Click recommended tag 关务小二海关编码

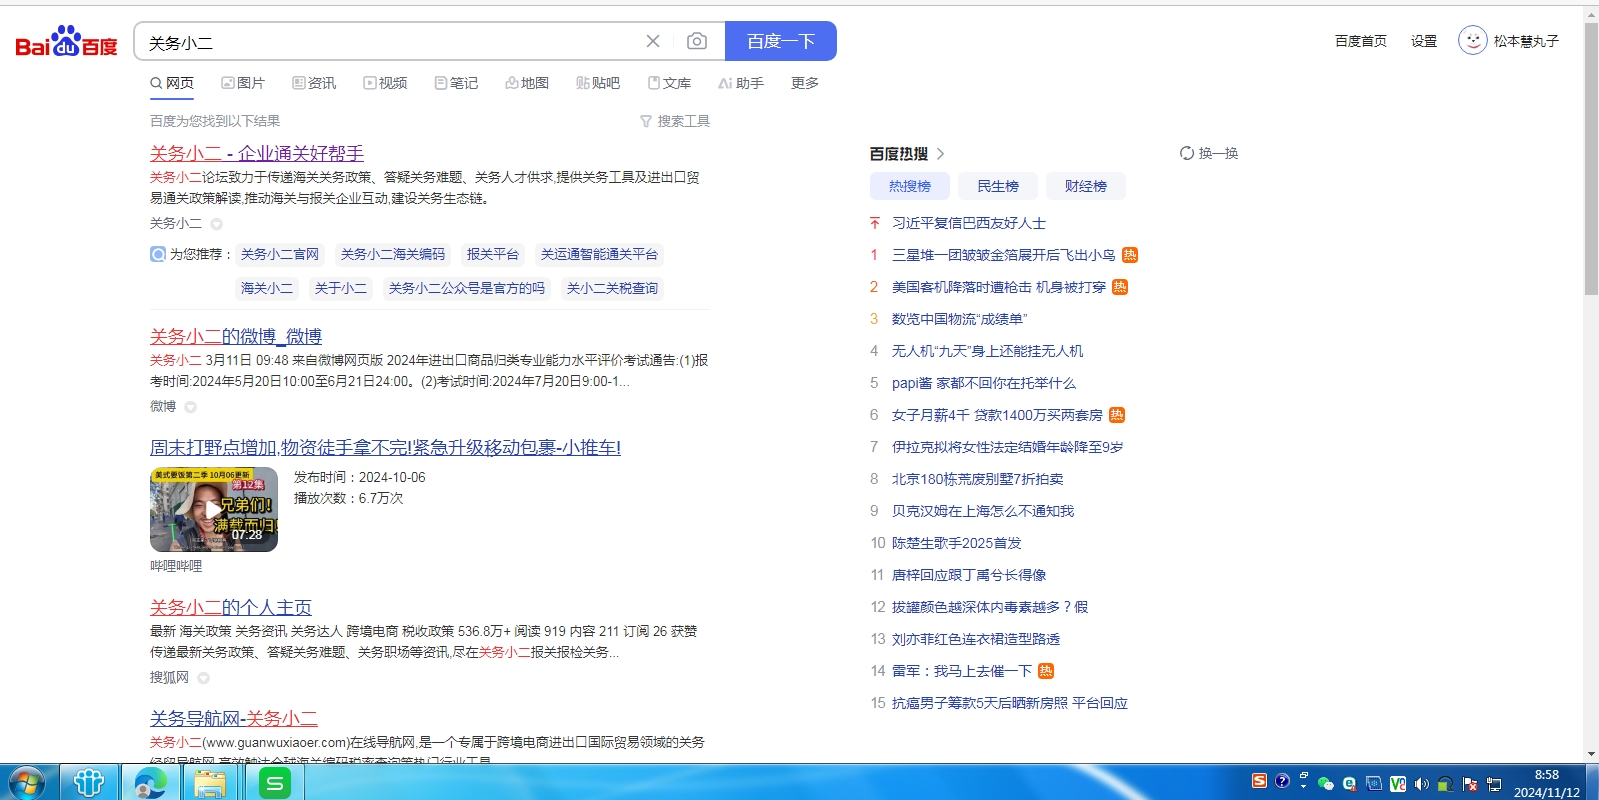point(393,254)
